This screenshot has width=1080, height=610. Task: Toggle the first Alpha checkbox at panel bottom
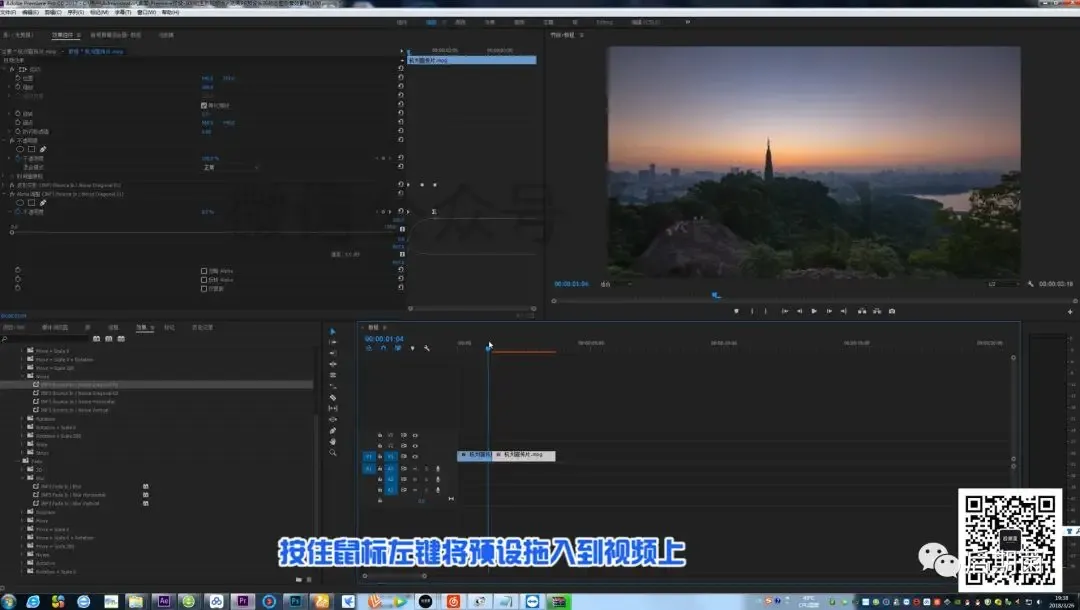click(x=204, y=271)
